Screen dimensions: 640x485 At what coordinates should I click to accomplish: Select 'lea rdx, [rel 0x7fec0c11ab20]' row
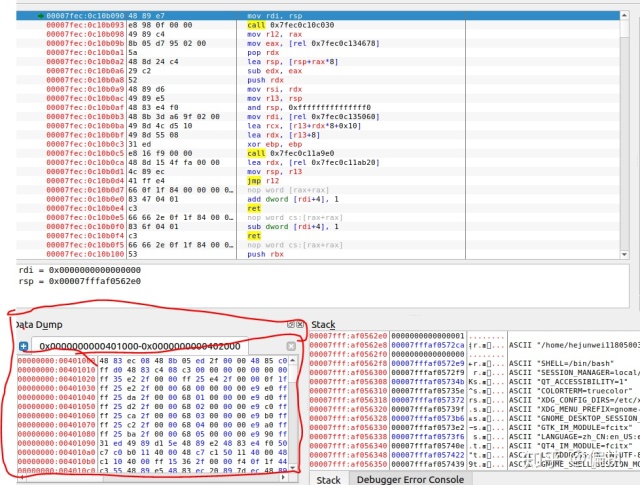pyautogui.click(x=318, y=162)
